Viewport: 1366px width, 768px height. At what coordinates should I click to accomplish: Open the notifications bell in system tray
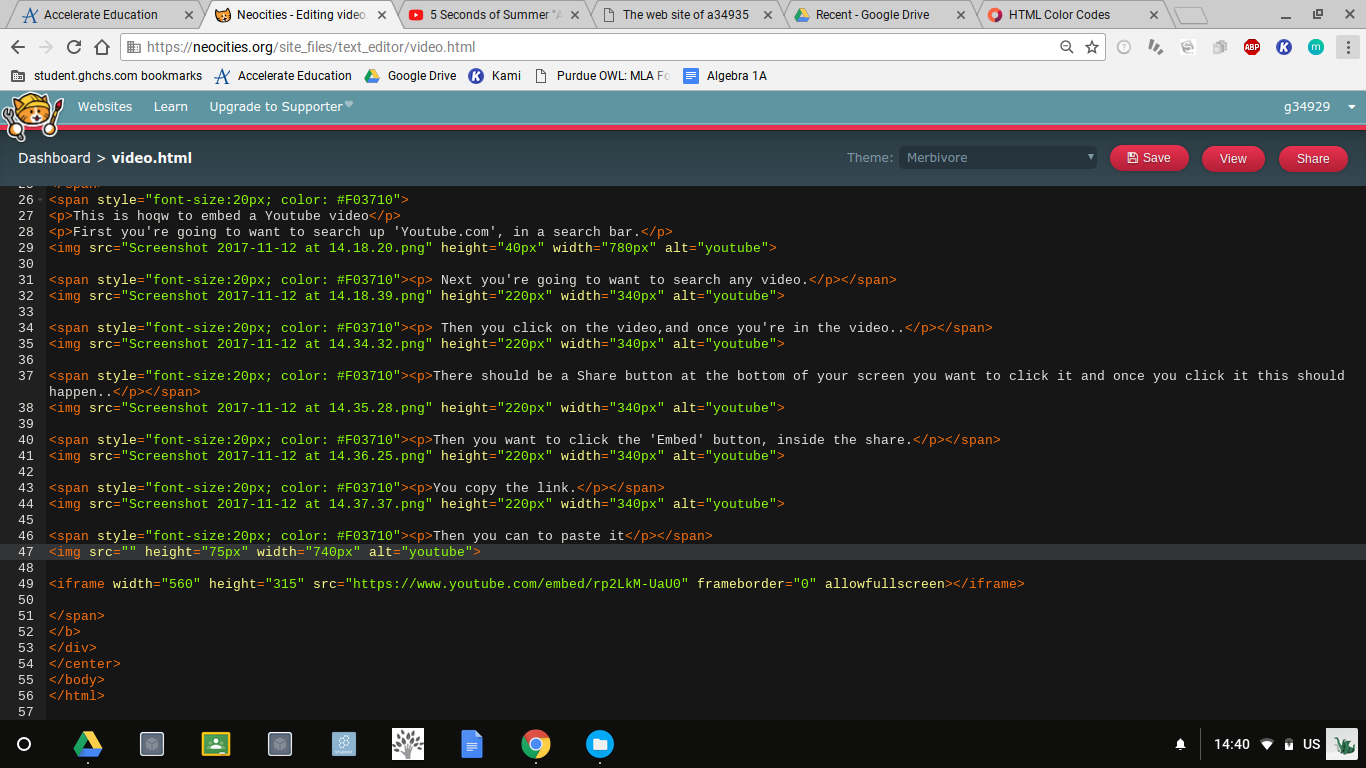[1180, 744]
